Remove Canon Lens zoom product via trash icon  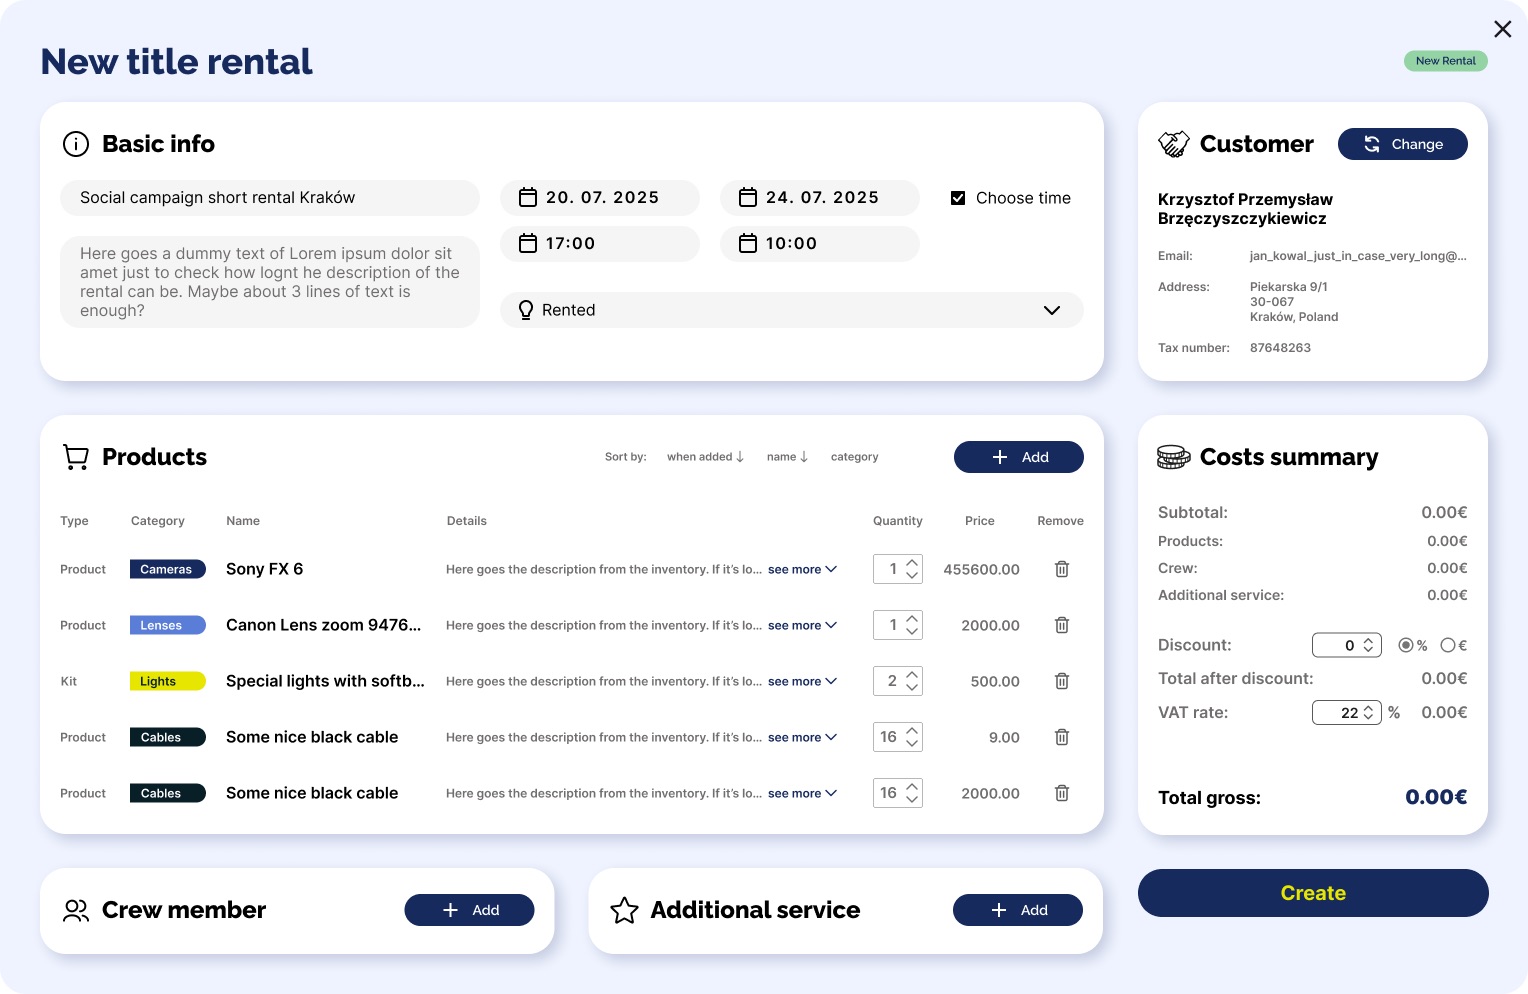(1062, 625)
